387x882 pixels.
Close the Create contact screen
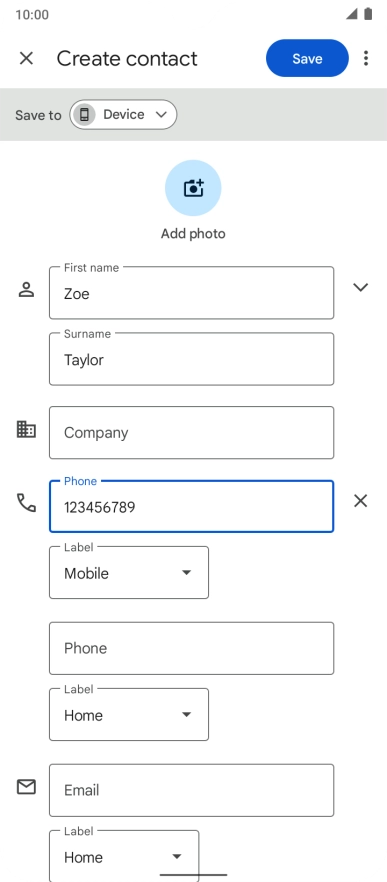(26, 58)
